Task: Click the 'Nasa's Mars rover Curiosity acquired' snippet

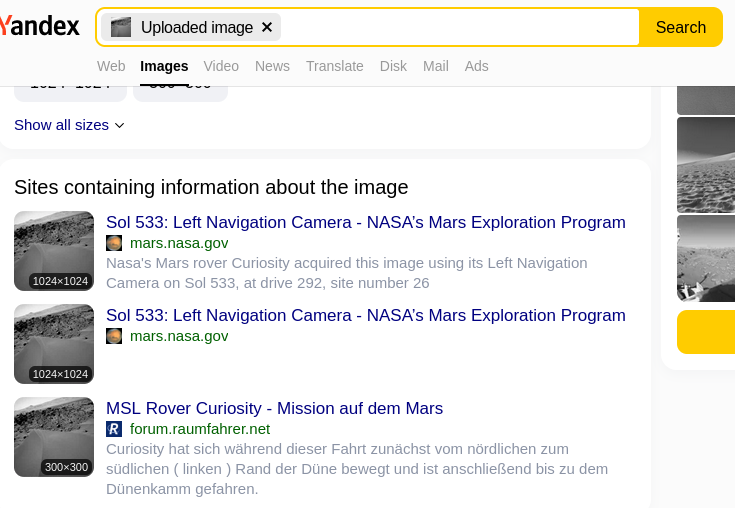Action: [346, 273]
